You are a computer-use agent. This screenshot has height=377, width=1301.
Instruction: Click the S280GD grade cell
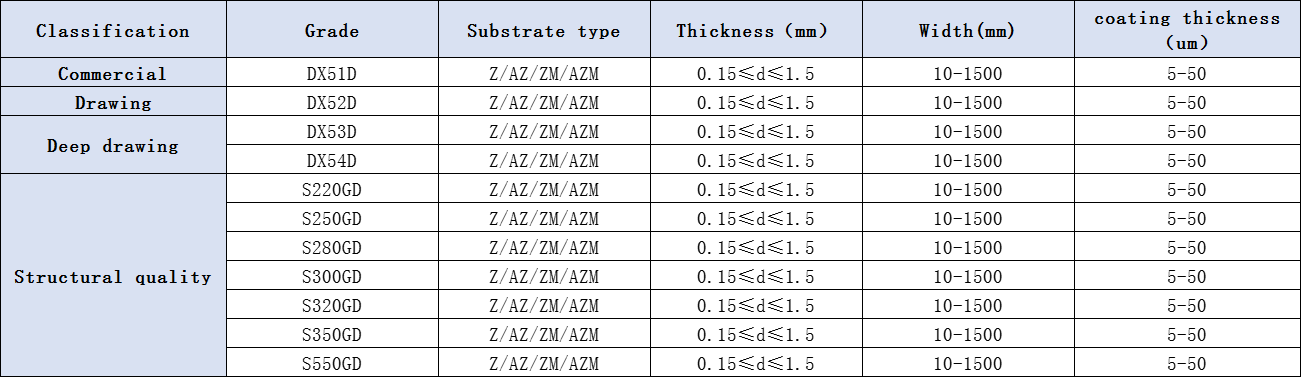pos(332,247)
